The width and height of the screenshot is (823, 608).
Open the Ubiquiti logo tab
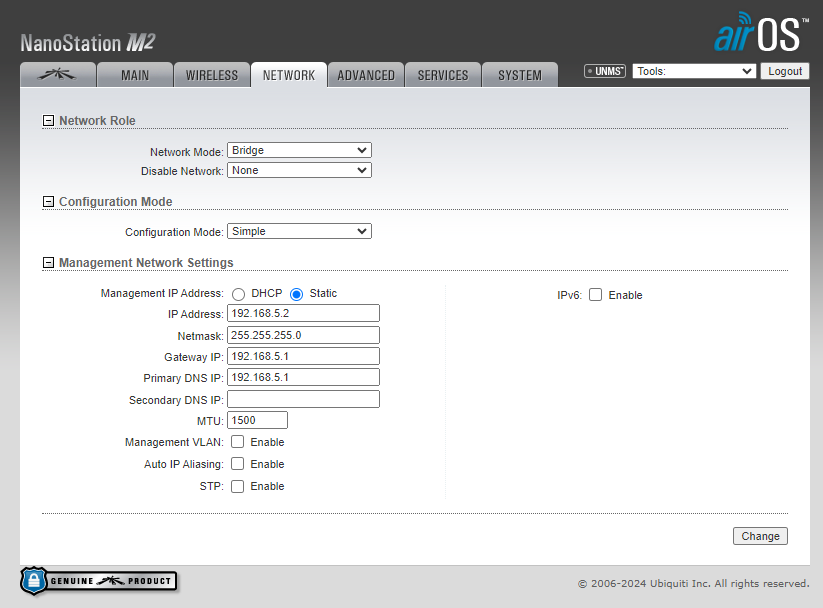click(58, 75)
